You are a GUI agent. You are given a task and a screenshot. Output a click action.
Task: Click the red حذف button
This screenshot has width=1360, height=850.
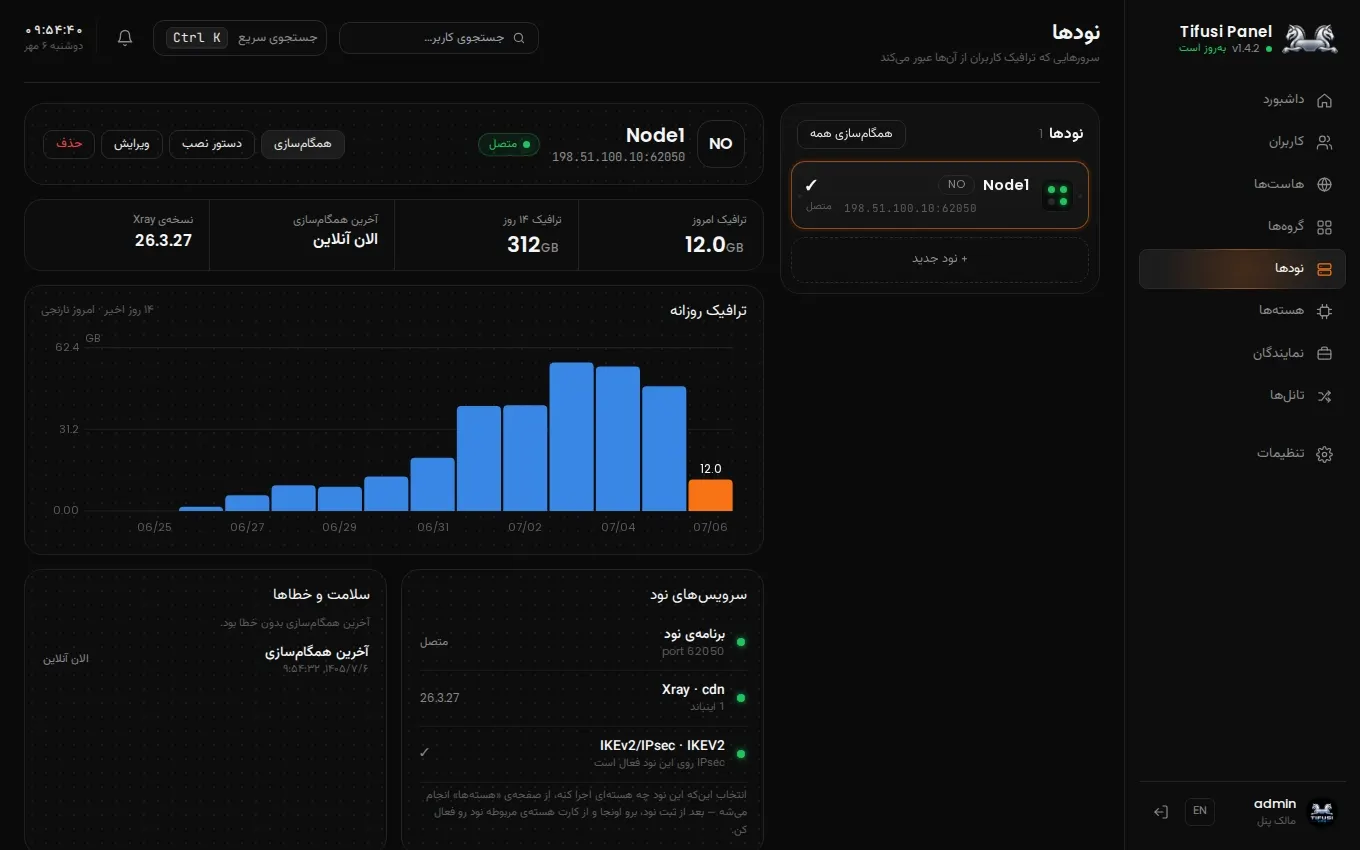click(69, 144)
